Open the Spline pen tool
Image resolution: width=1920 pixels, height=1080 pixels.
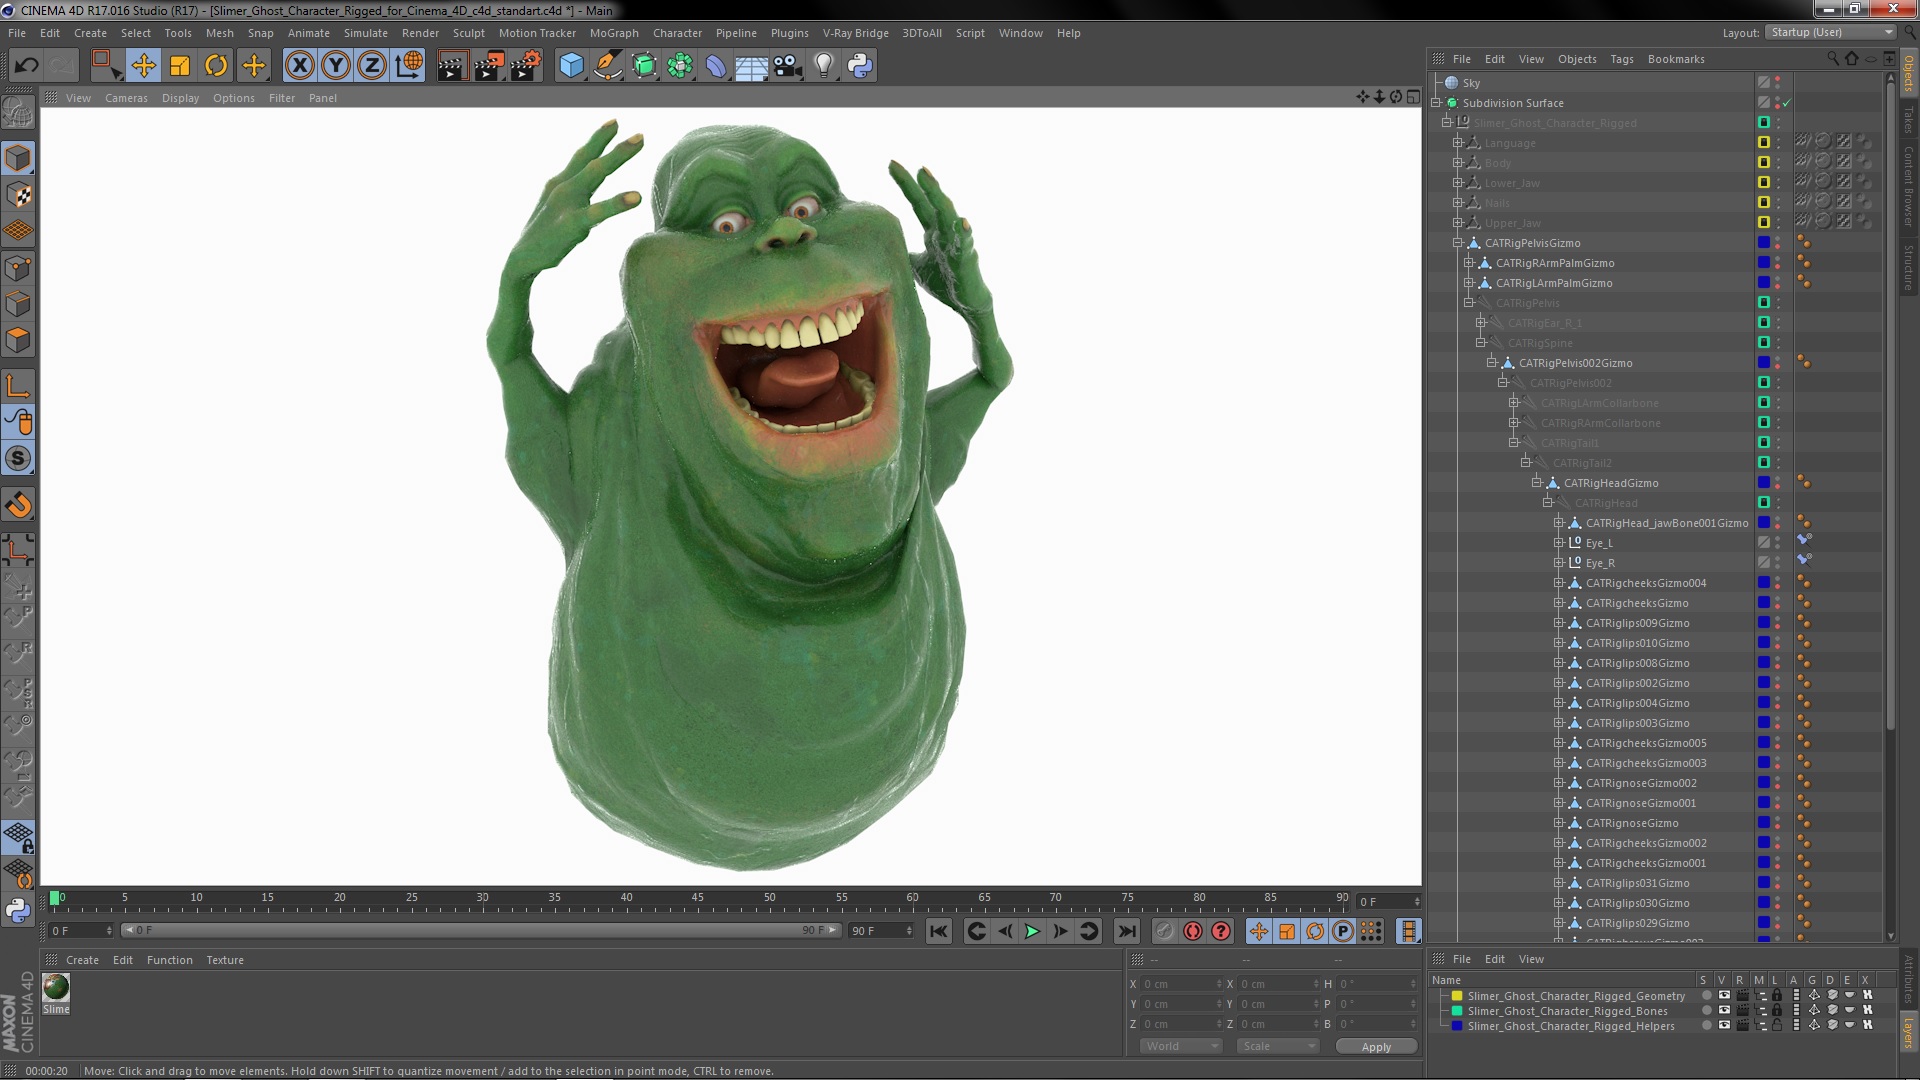(607, 66)
